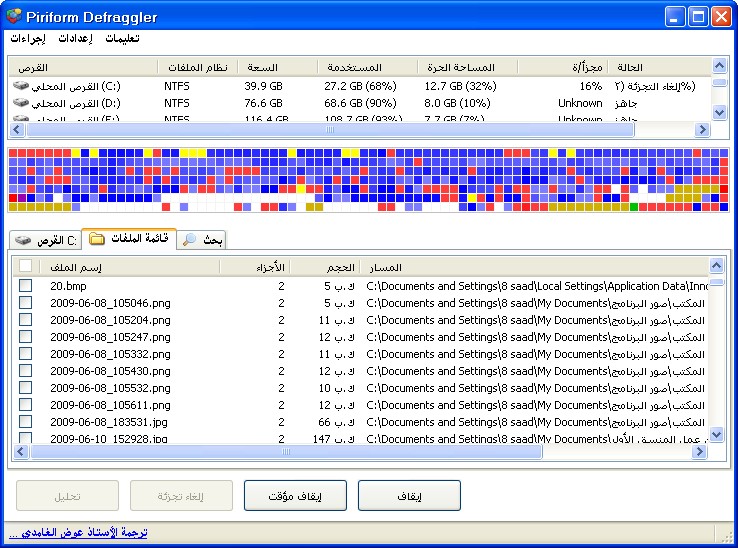Check the box for 2009-06-08_105046.png
This screenshot has height=548, width=738.
pos(25,303)
